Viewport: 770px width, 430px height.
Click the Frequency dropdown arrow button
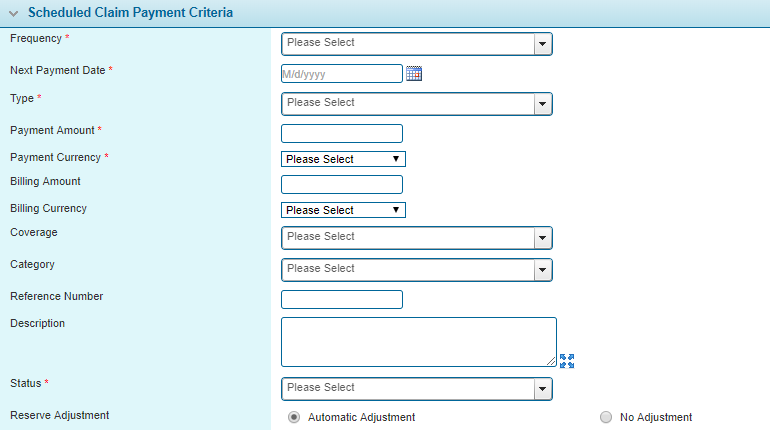[542, 44]
